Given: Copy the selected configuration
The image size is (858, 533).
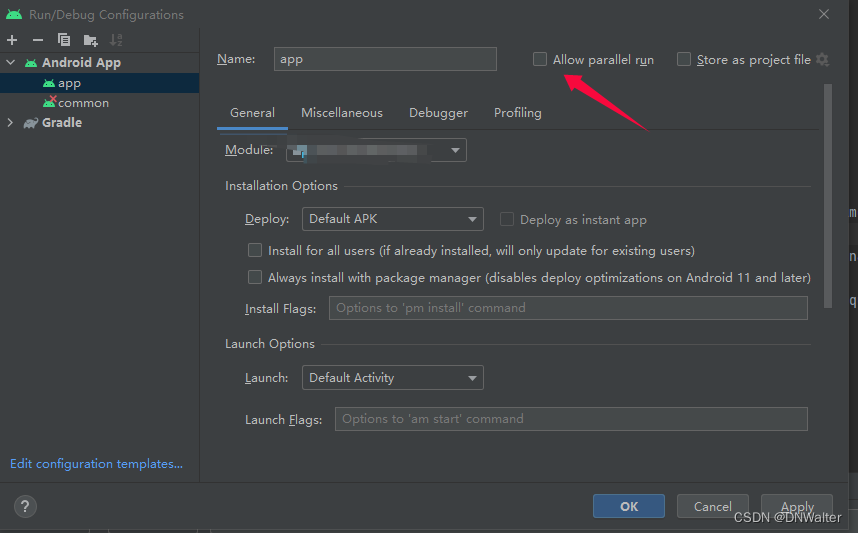Looking at the screenshot, I should [64, 40].
